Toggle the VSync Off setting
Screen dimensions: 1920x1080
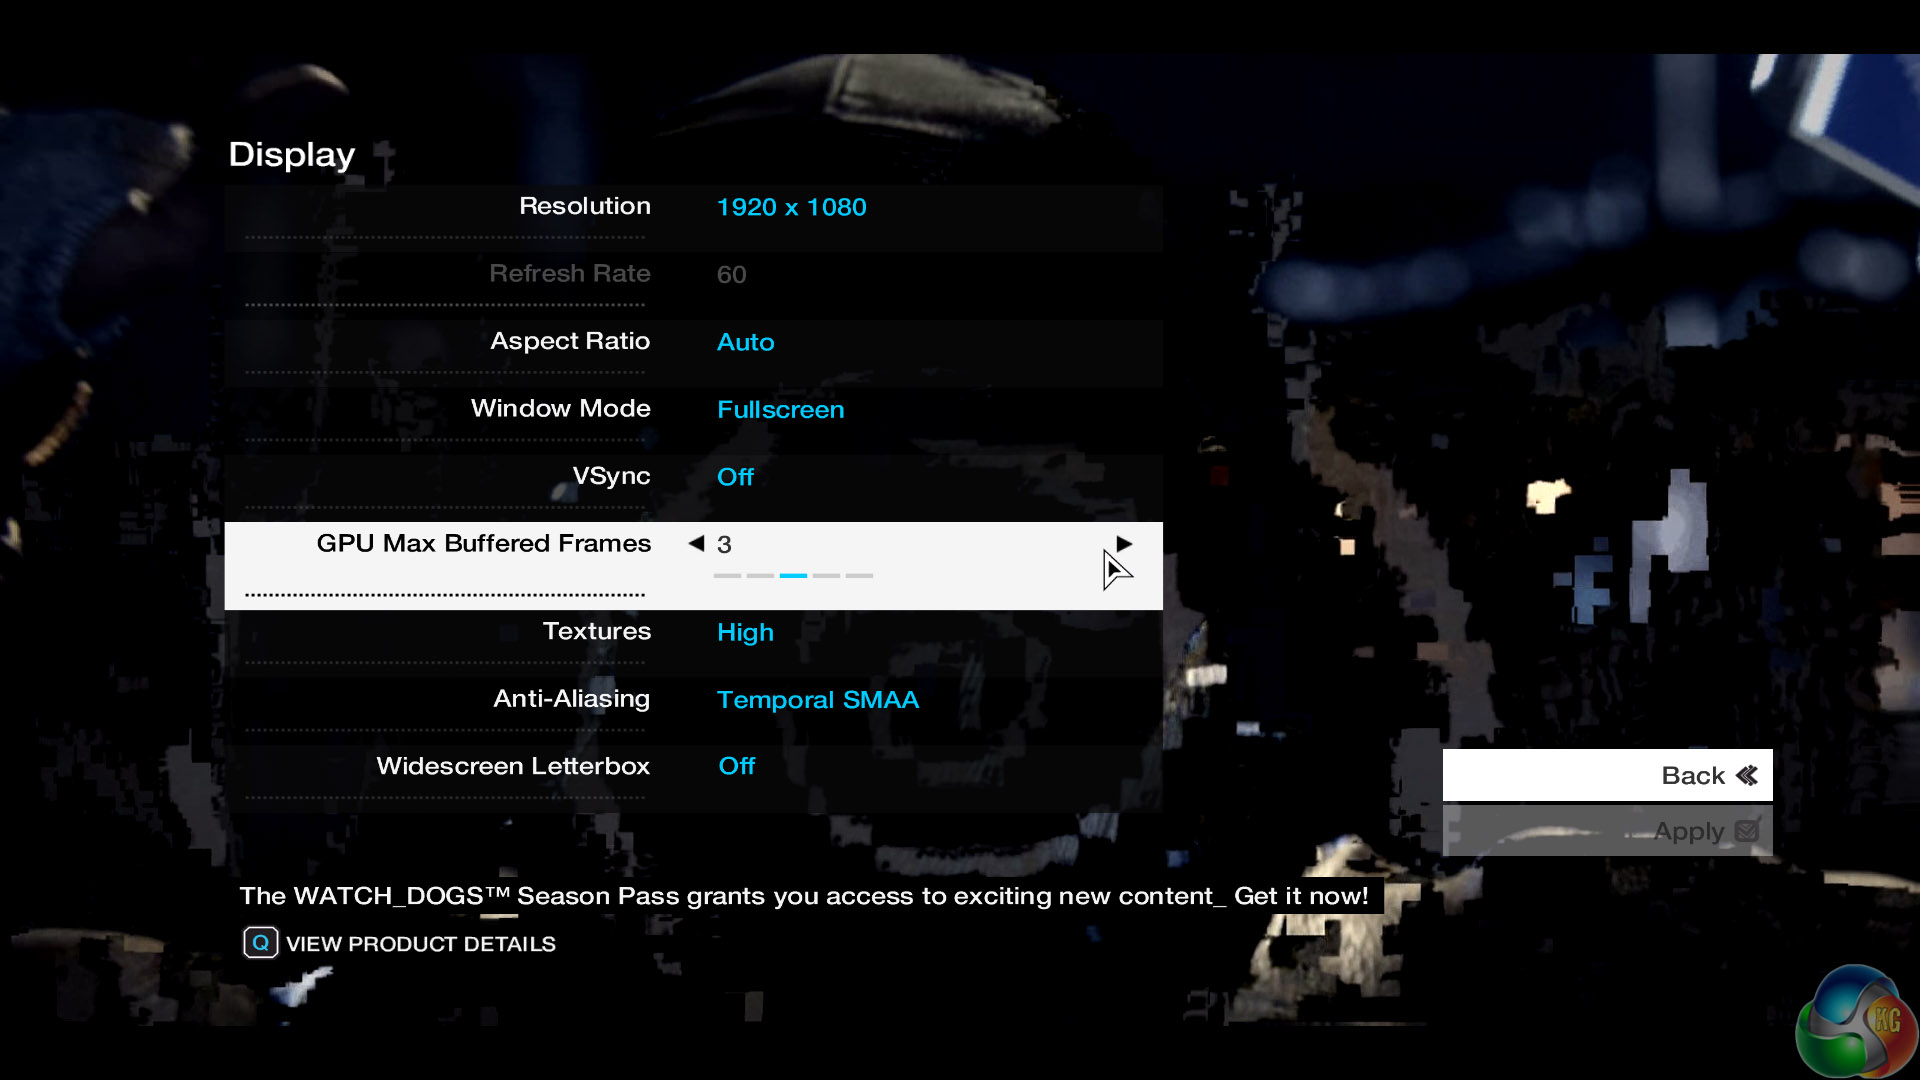pos(735,477)
